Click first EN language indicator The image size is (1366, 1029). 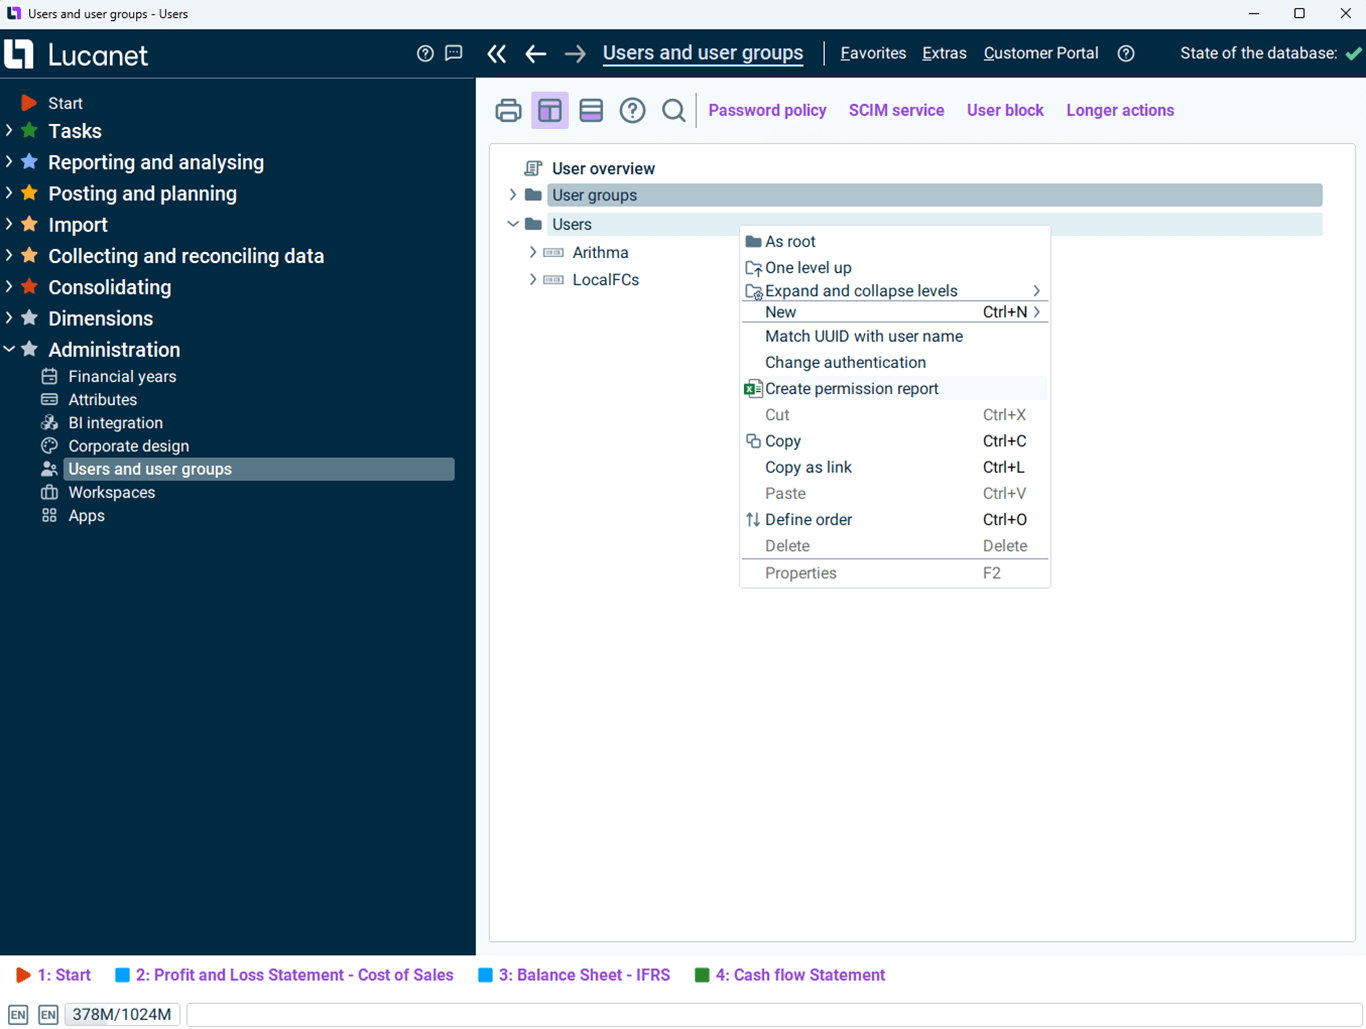[x=18, y=1014]
